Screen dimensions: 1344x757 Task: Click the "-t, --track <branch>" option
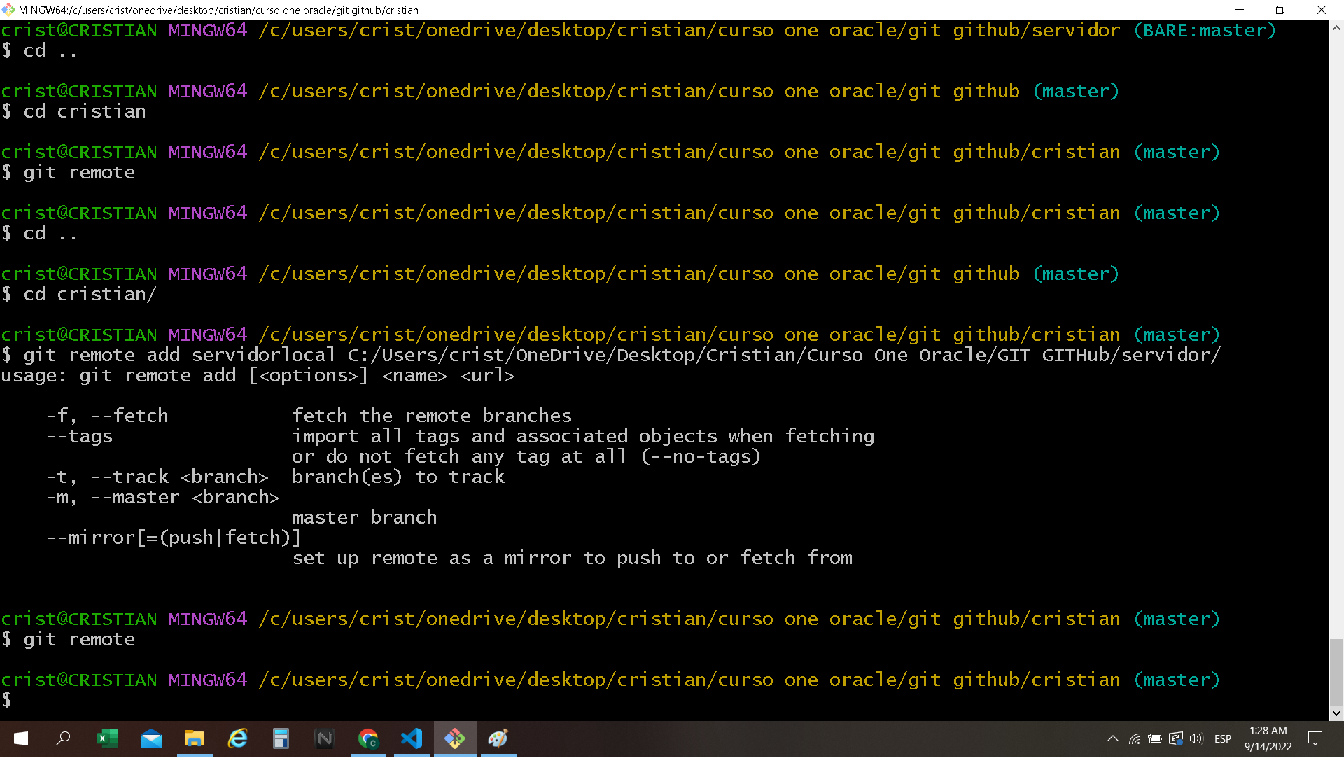click(158, 477)
